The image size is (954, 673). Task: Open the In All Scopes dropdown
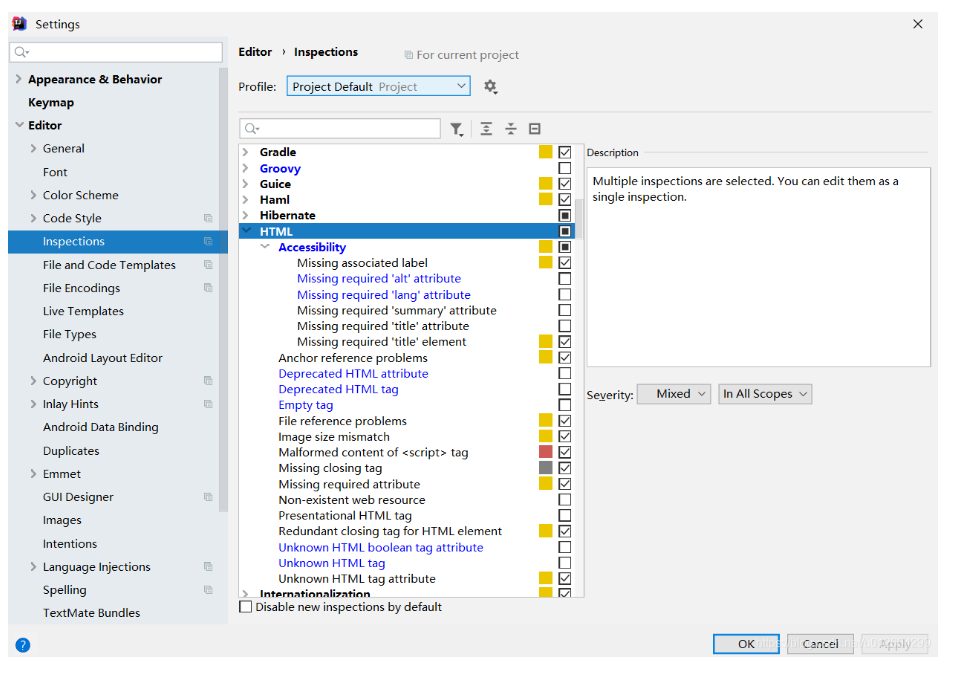coord(765,394)
